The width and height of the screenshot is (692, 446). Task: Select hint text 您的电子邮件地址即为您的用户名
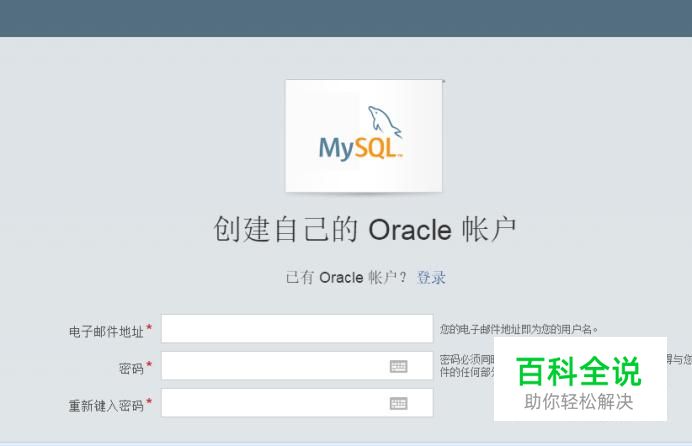click(x=519, y=330)
